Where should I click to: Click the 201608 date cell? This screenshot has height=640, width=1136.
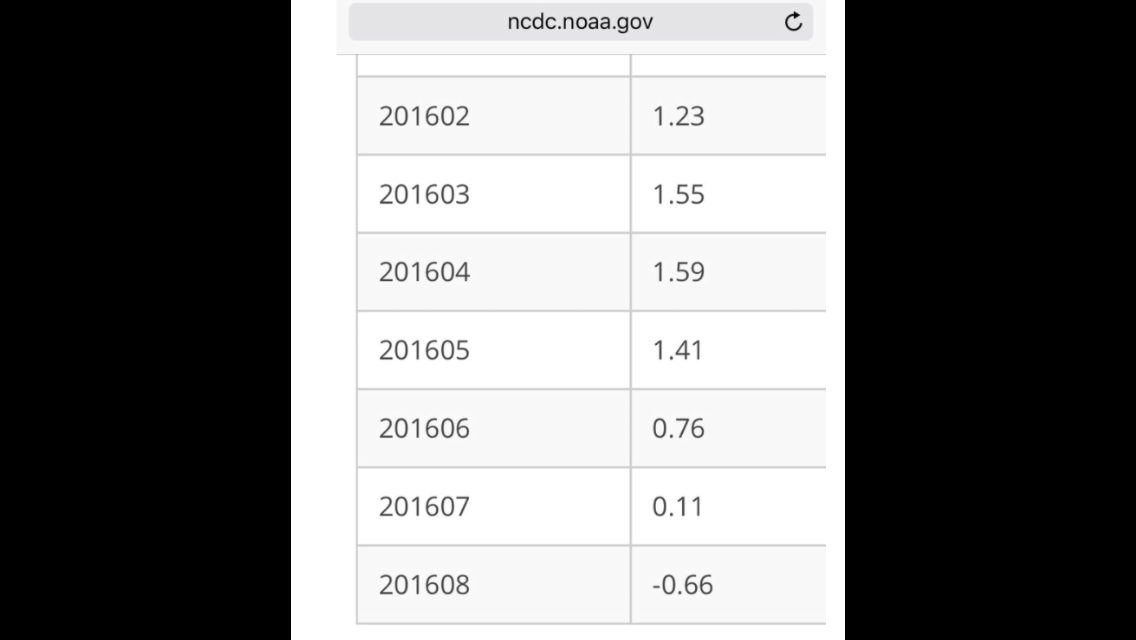(493, 585)
